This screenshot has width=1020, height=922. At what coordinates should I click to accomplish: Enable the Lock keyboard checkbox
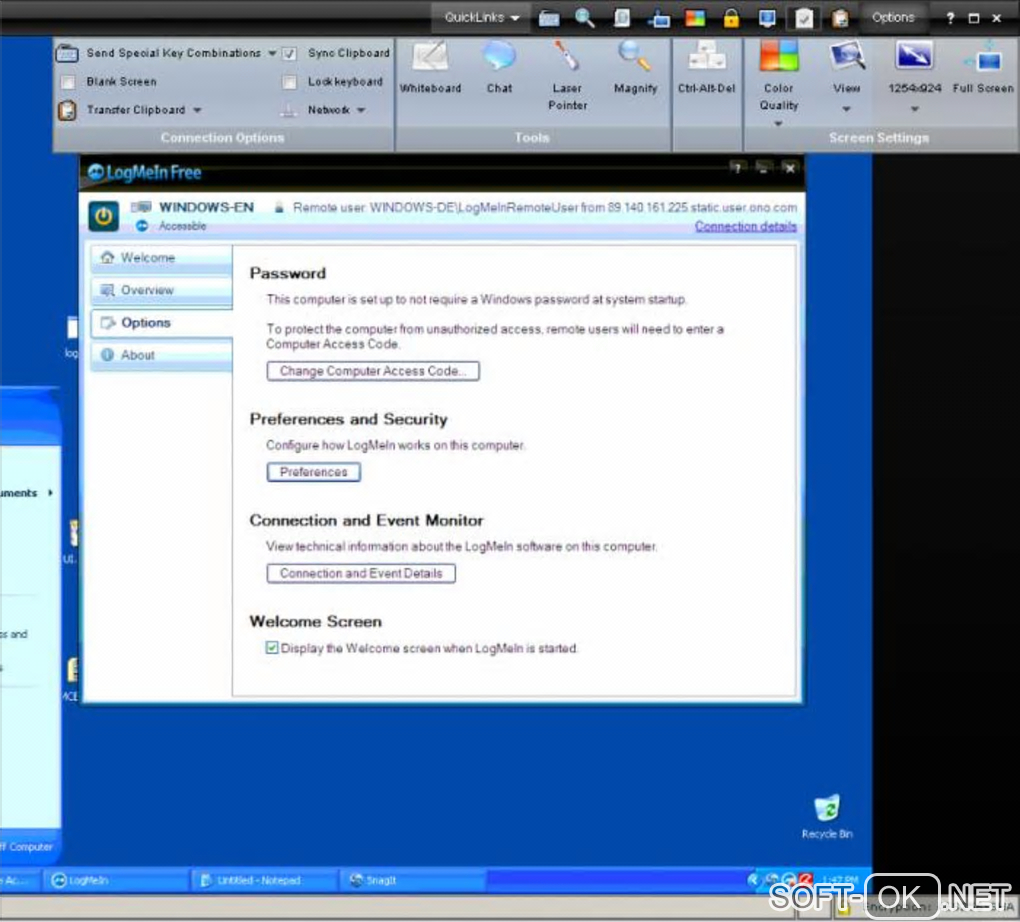tap(289, 82)
